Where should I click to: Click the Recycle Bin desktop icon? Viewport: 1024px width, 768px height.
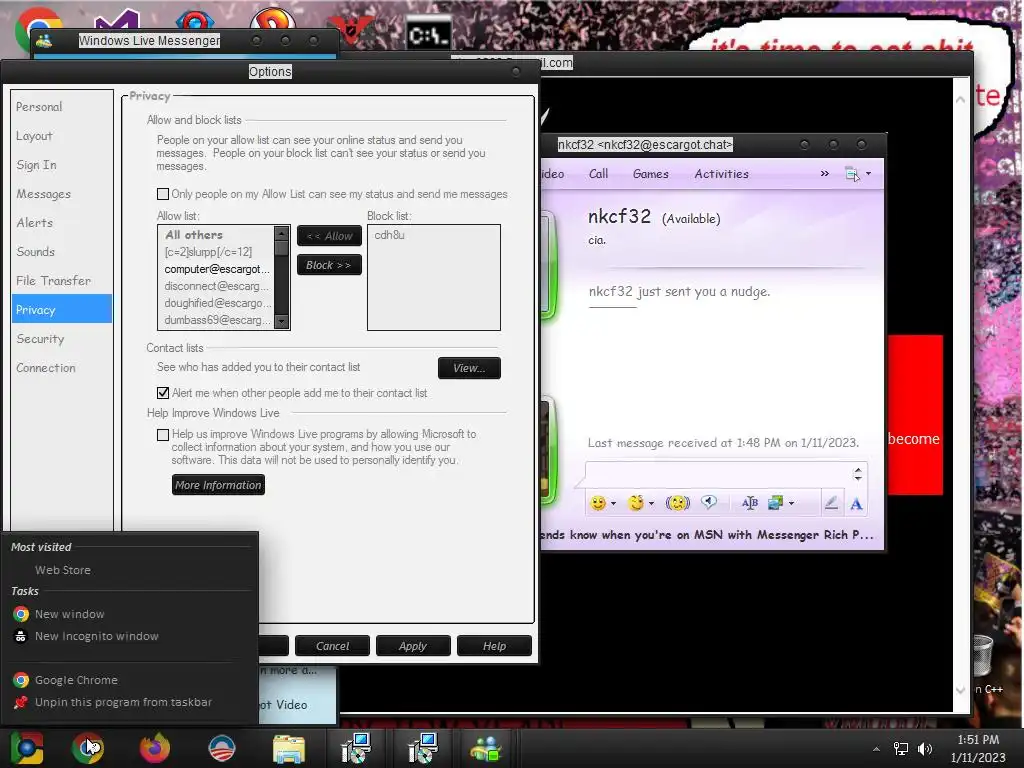984,656
